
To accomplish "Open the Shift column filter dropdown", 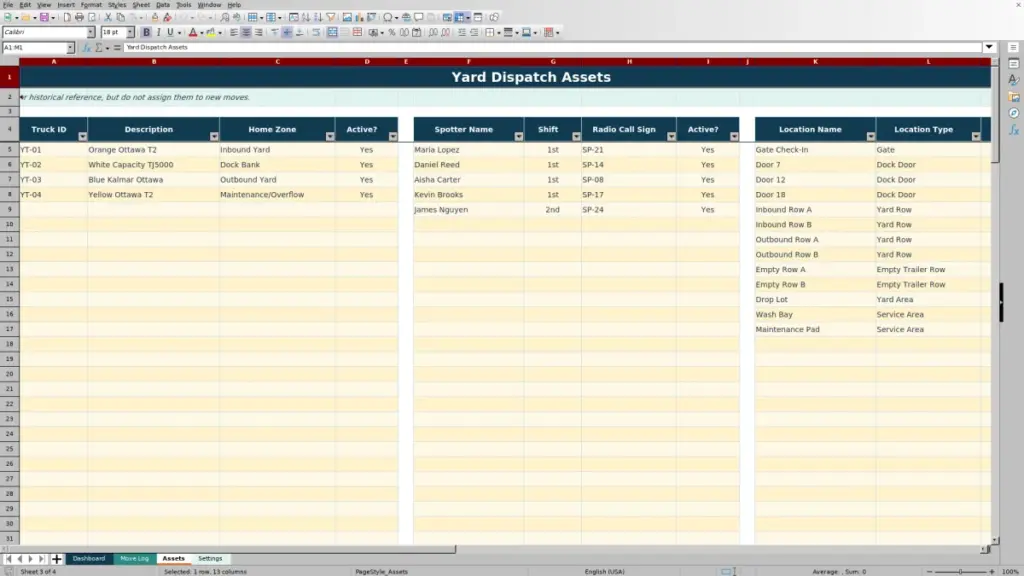I will 576,136.
